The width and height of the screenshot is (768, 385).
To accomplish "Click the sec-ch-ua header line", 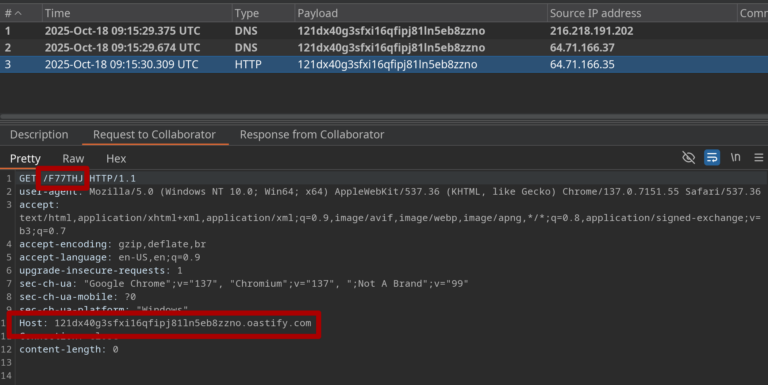I will pyautogui.click(x=244, y=284).
